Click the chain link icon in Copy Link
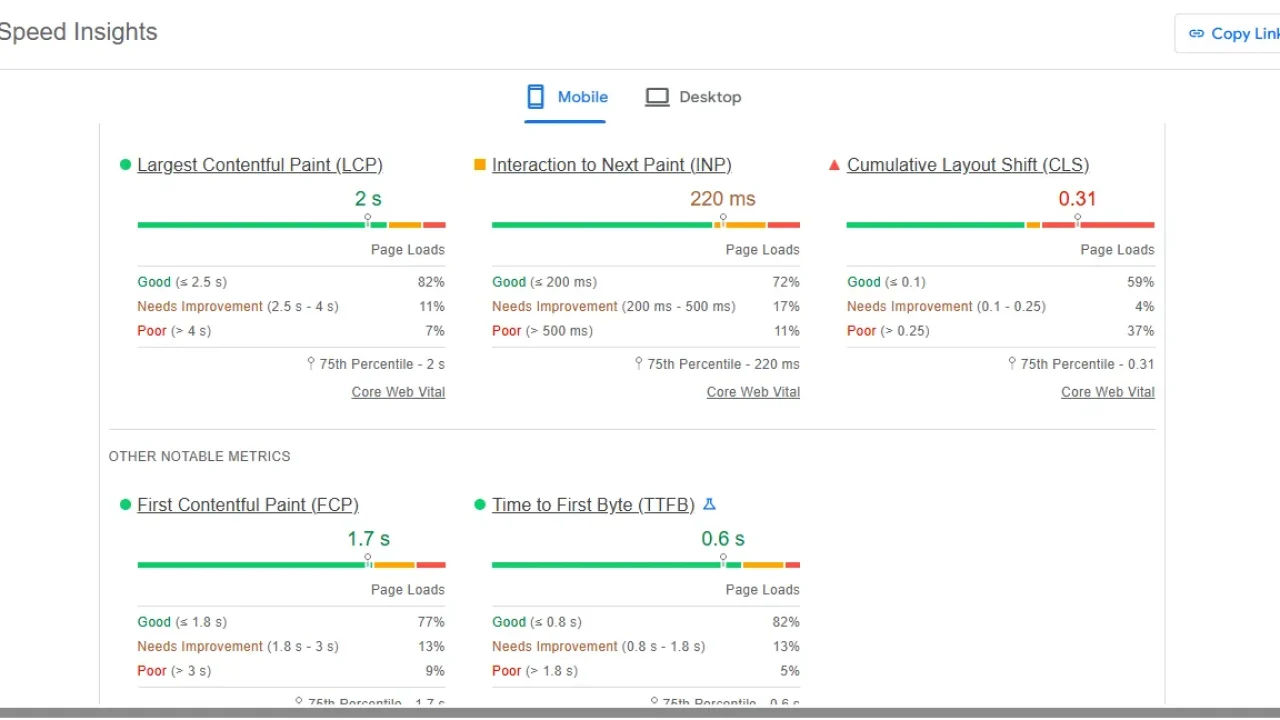This screenshot has height=720, width=1280. pos(1197,33)
